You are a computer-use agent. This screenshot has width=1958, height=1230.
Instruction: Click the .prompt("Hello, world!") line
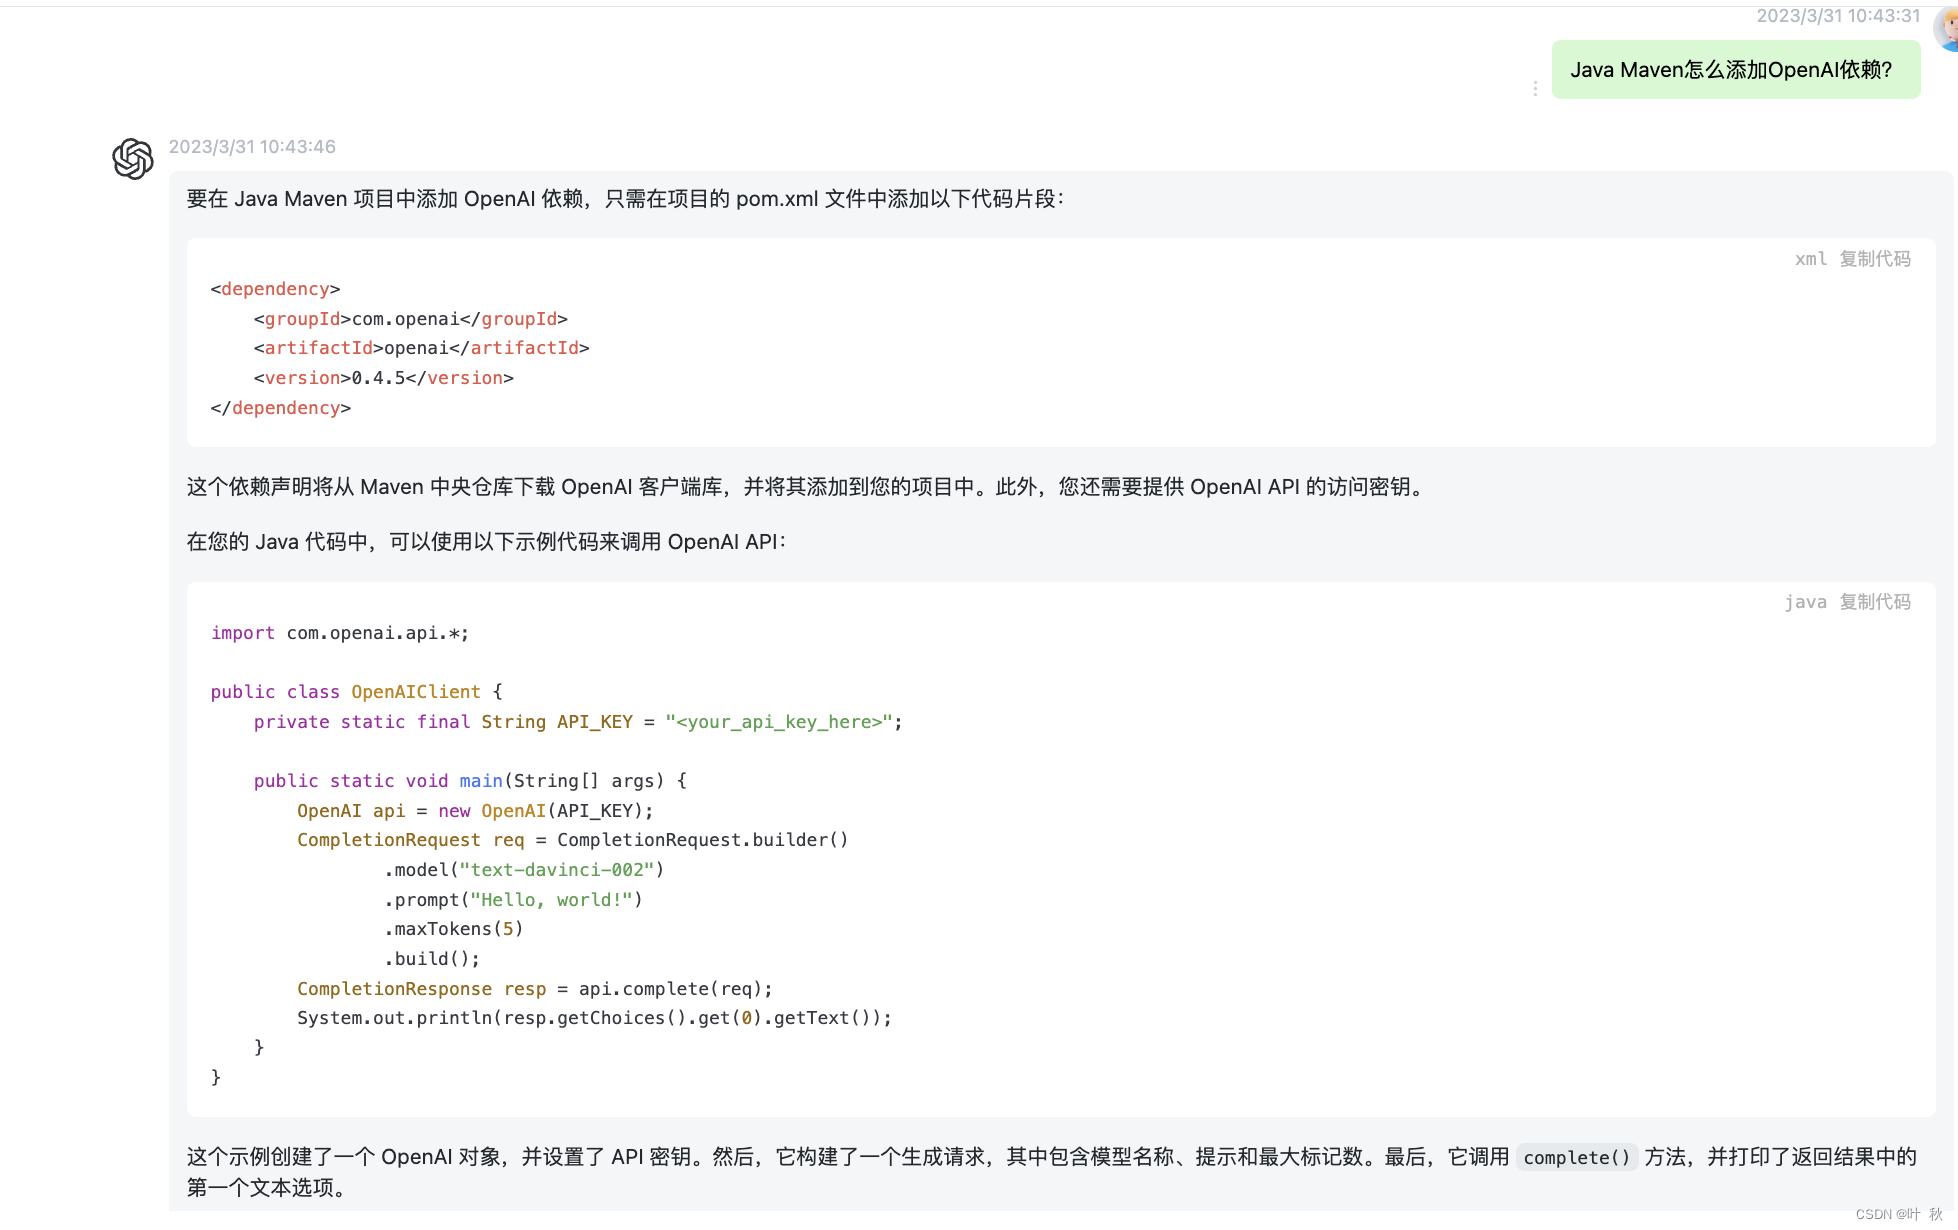click(x=513, y=900)
